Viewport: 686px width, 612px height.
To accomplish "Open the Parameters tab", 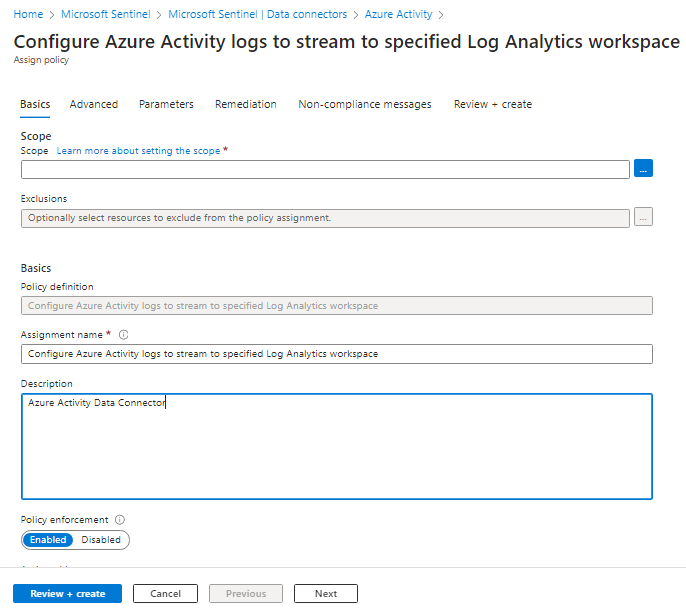I will click(x=166, y=105).
